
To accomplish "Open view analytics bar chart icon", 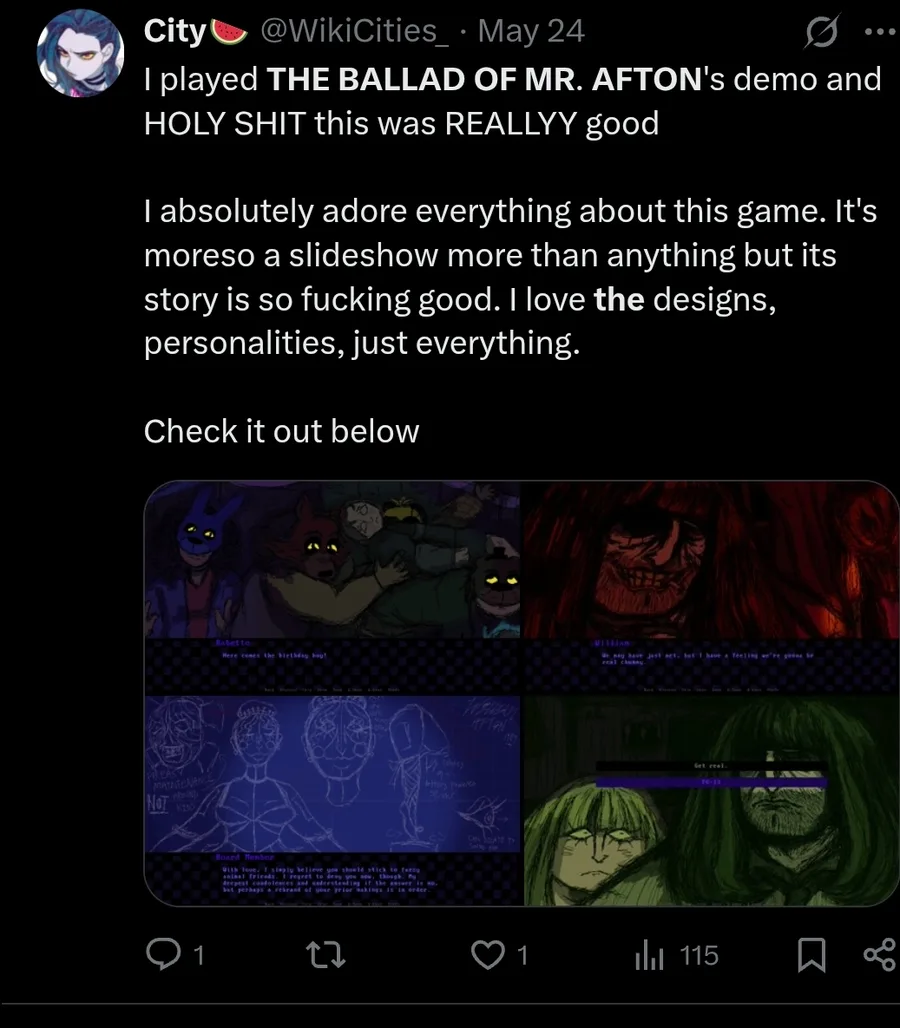I will coord(650,956).
